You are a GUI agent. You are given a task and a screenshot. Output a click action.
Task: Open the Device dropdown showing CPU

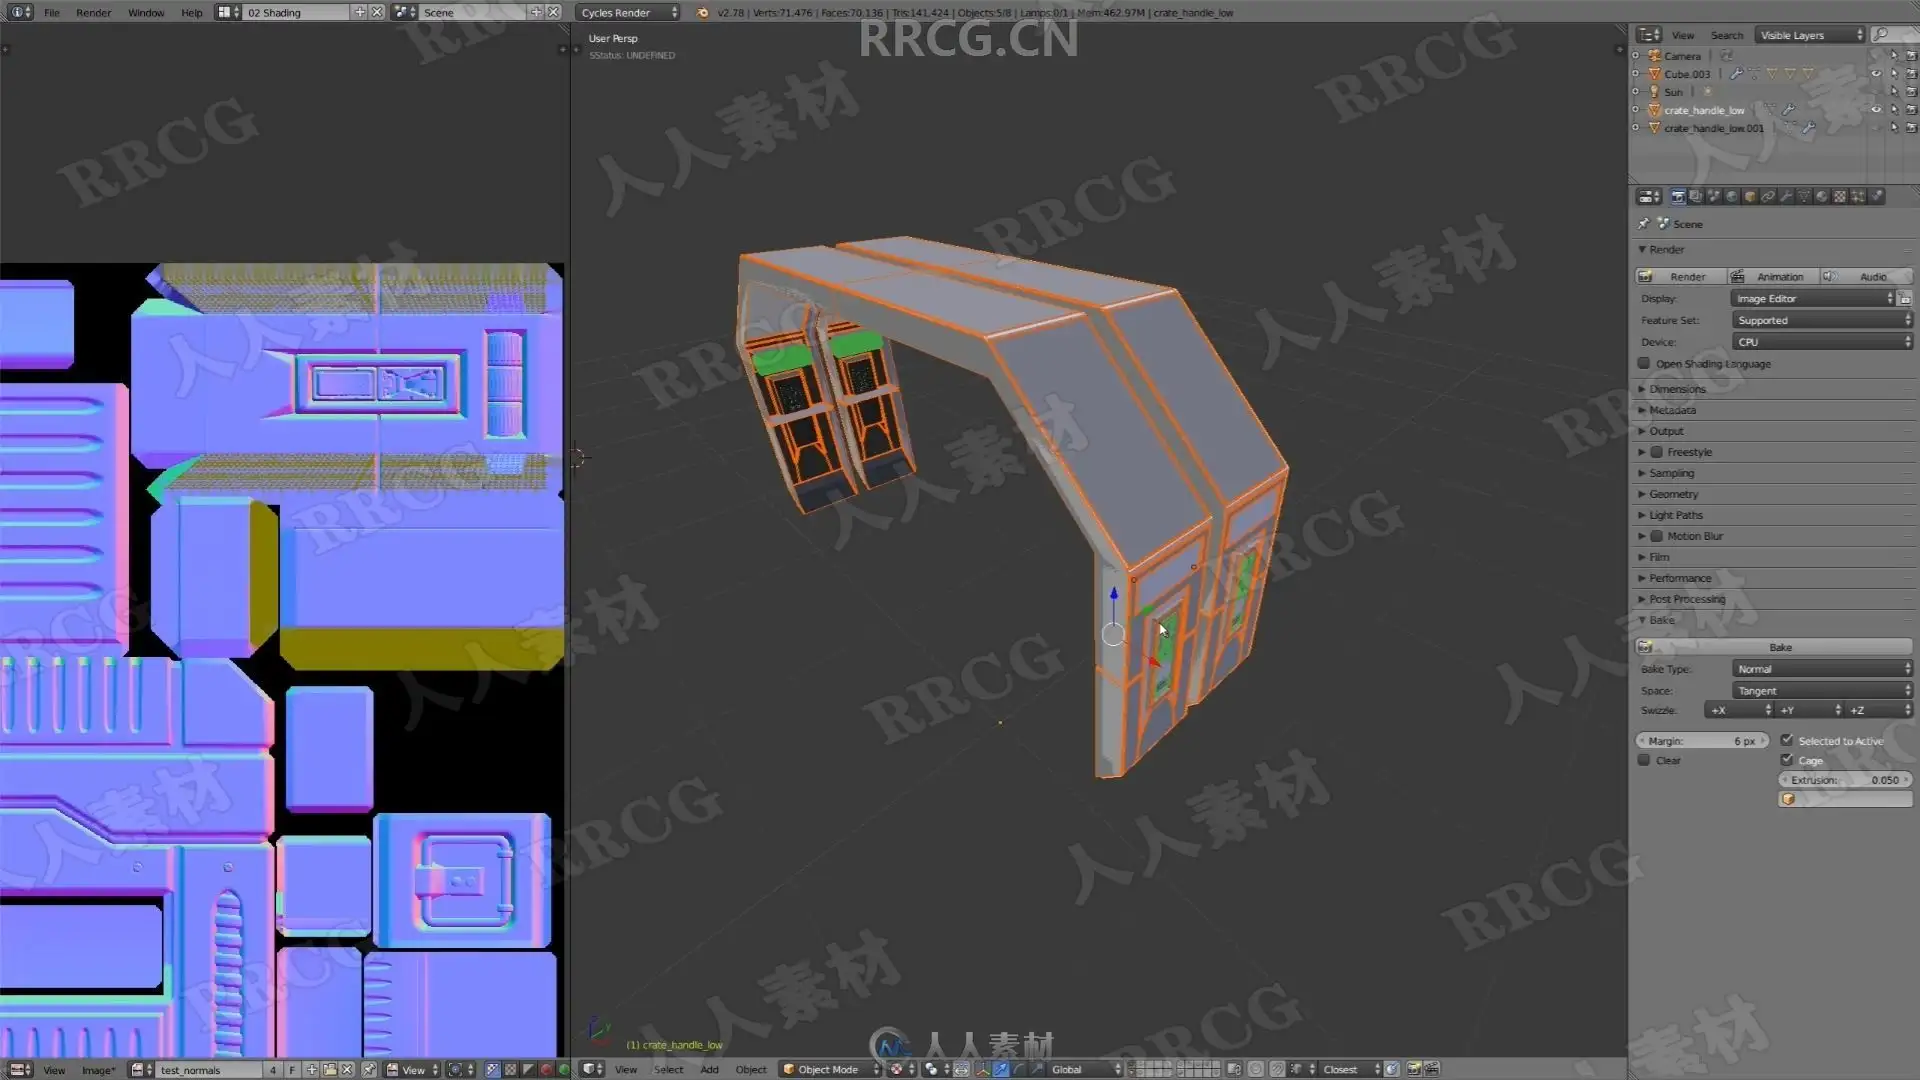point(1822,342)
